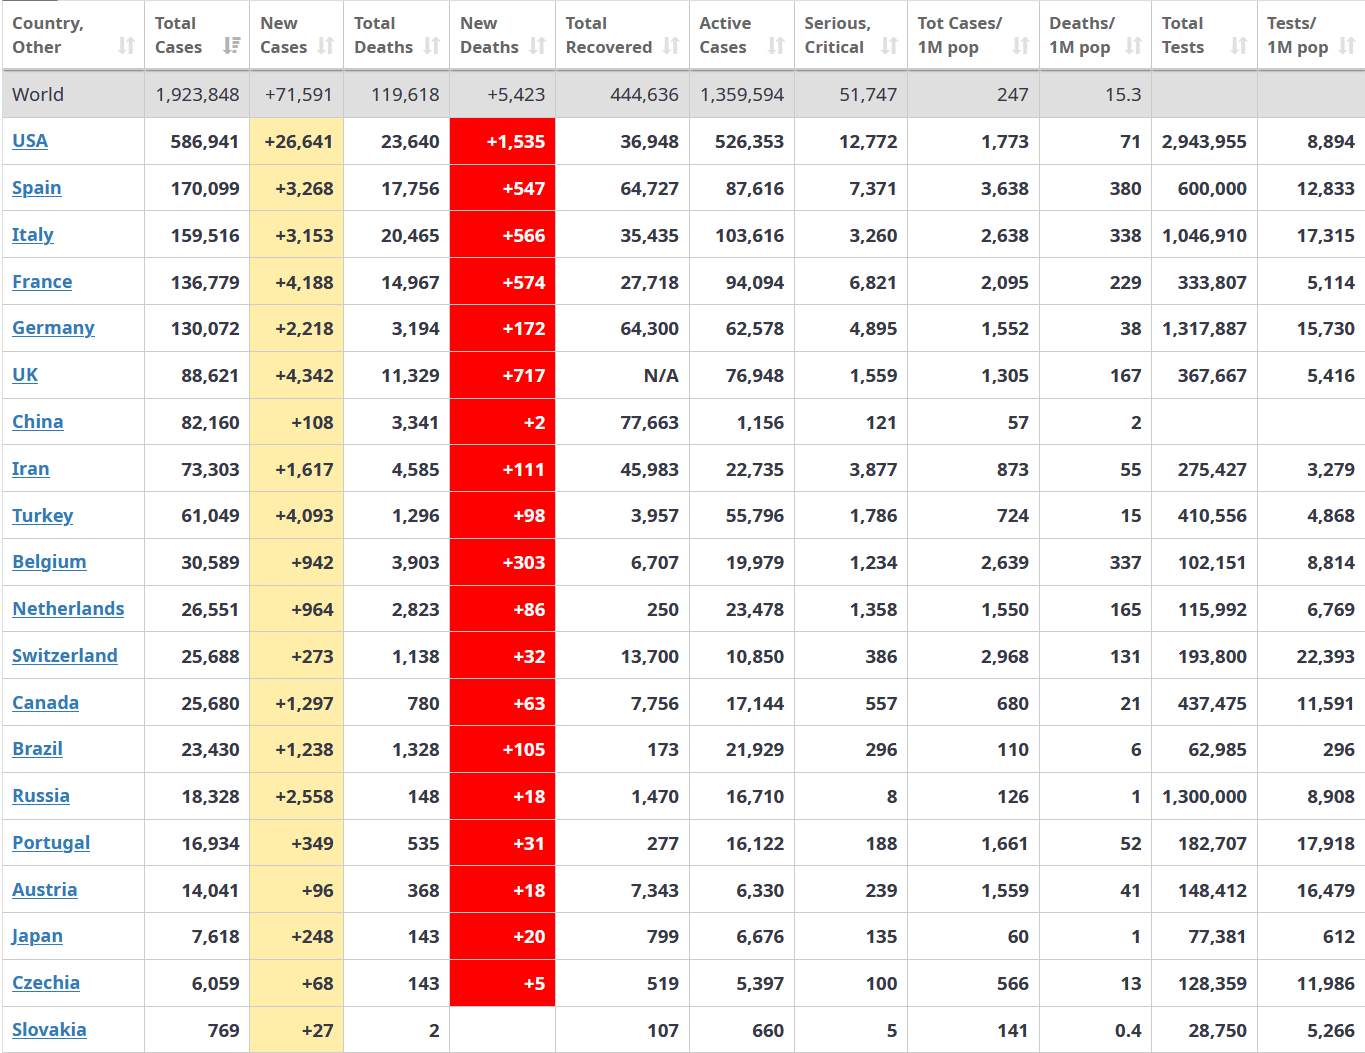The image size is (1365, 1053).
Task: Sort by Tot Cases/1M pop arrows
Action: click(1020, 46)
